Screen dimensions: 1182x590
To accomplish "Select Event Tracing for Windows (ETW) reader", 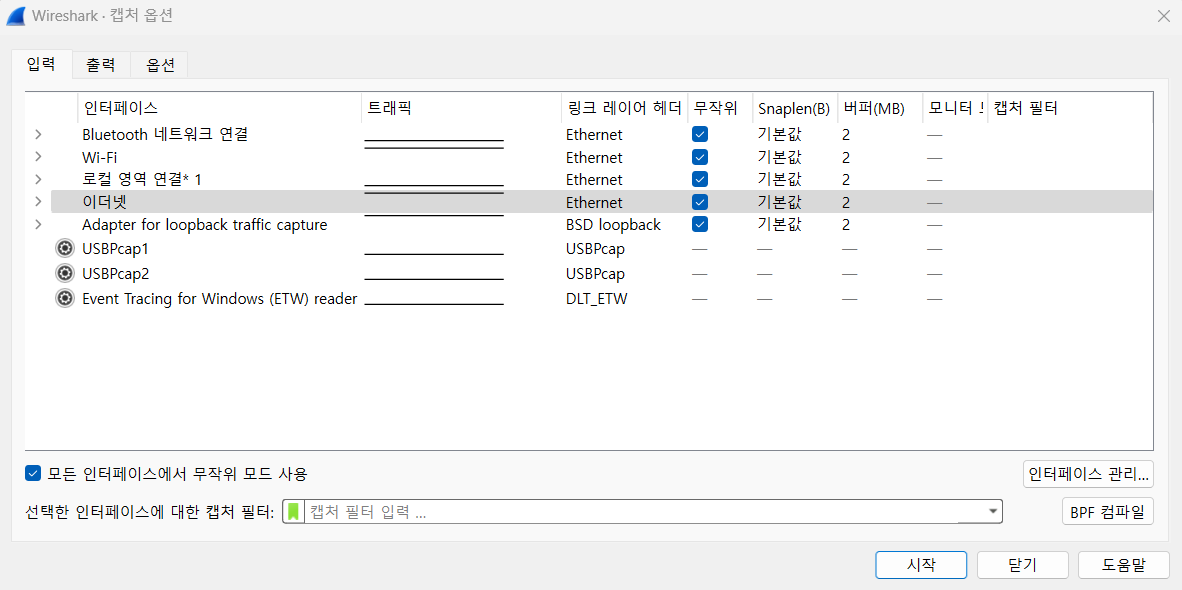I will click(x=219, y=298).
